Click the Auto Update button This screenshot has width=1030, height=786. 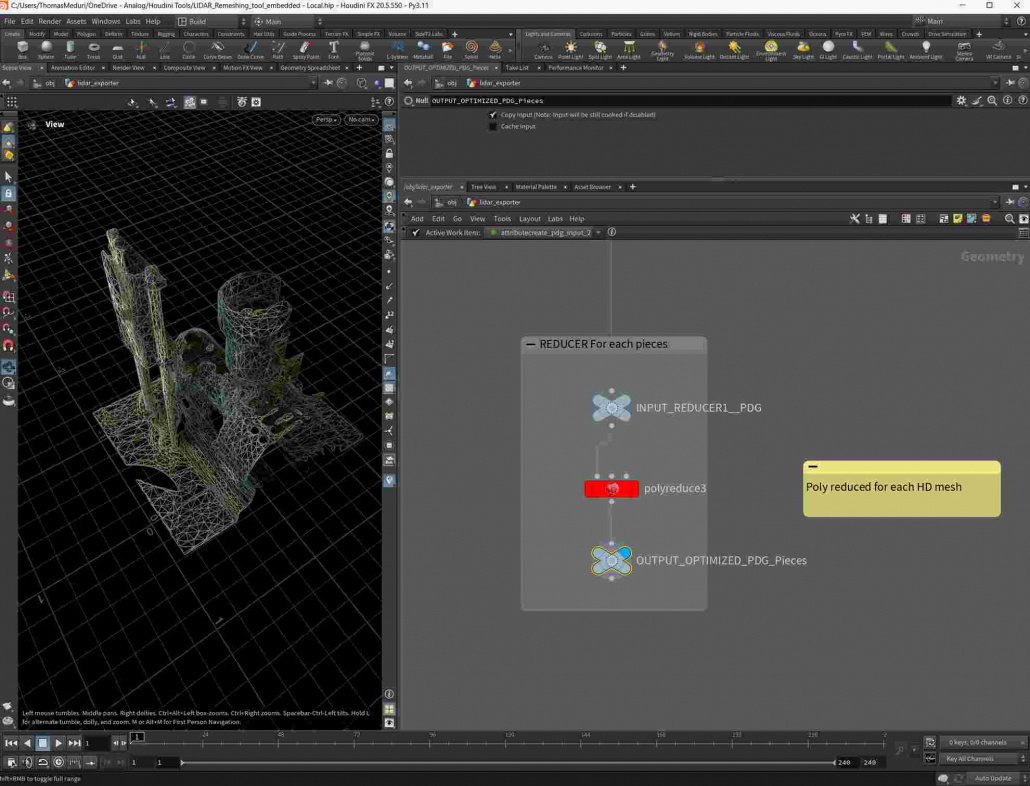[992, 778]
